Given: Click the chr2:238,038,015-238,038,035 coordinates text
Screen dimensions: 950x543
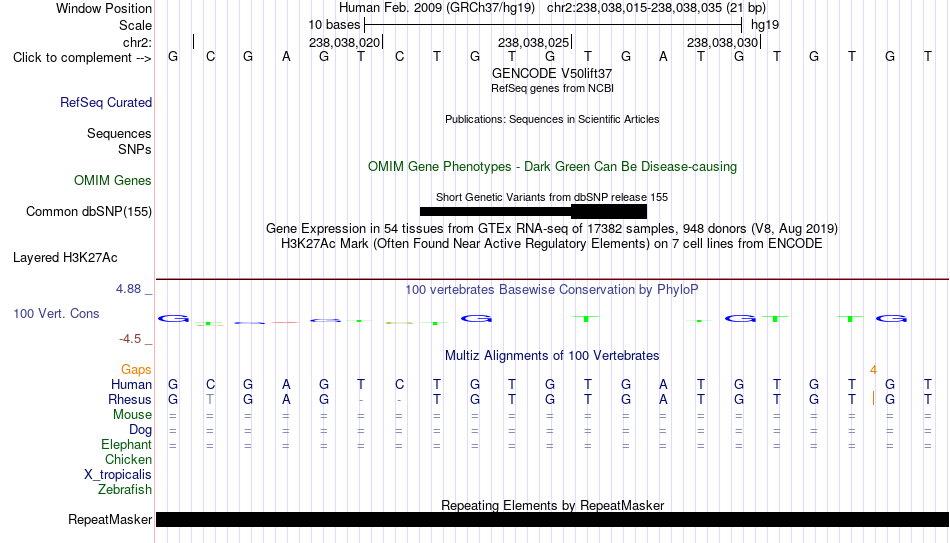Looking at the screenshot, I should [x=657, y=8].
